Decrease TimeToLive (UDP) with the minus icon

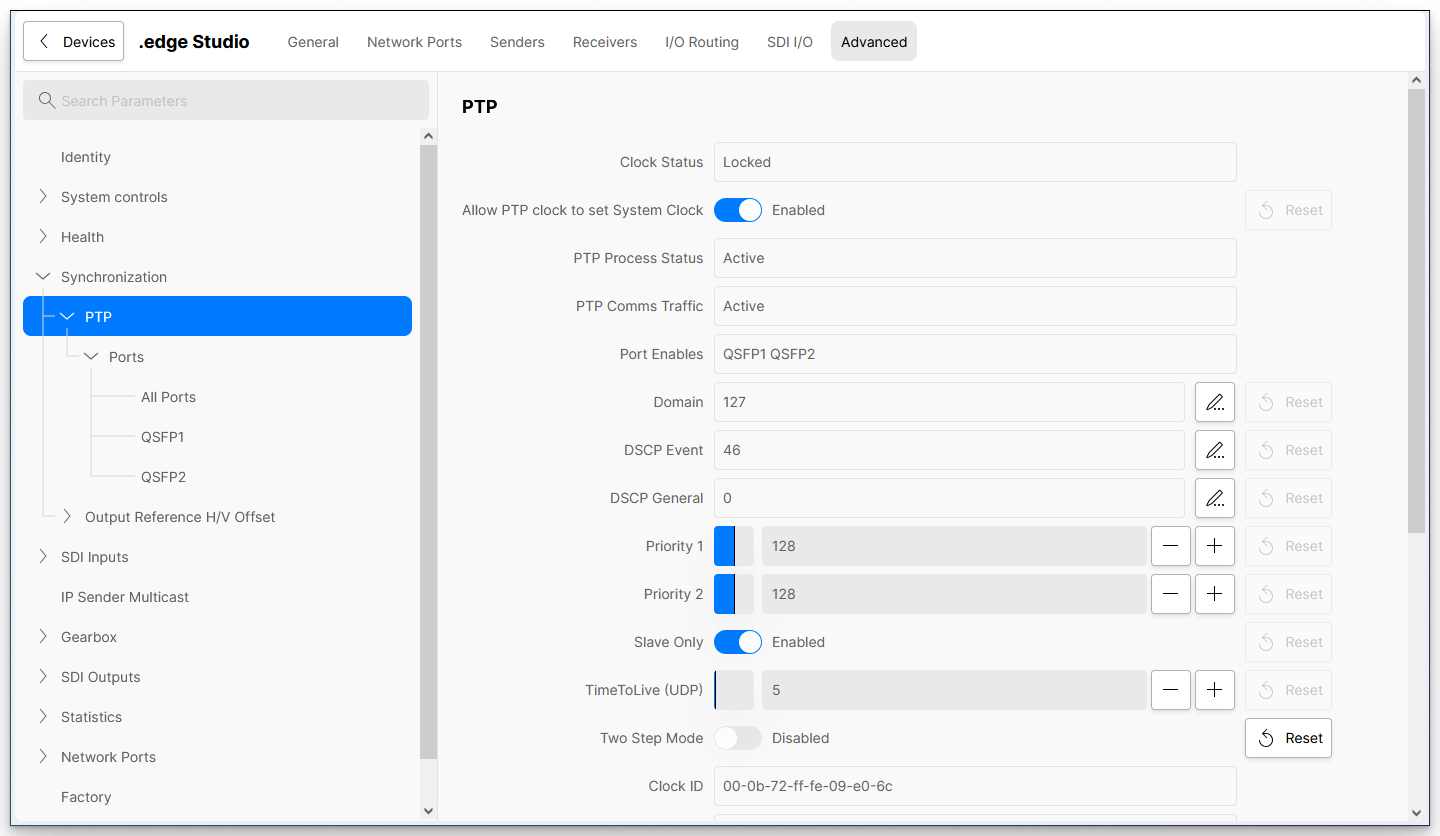tap(1170, 690)
